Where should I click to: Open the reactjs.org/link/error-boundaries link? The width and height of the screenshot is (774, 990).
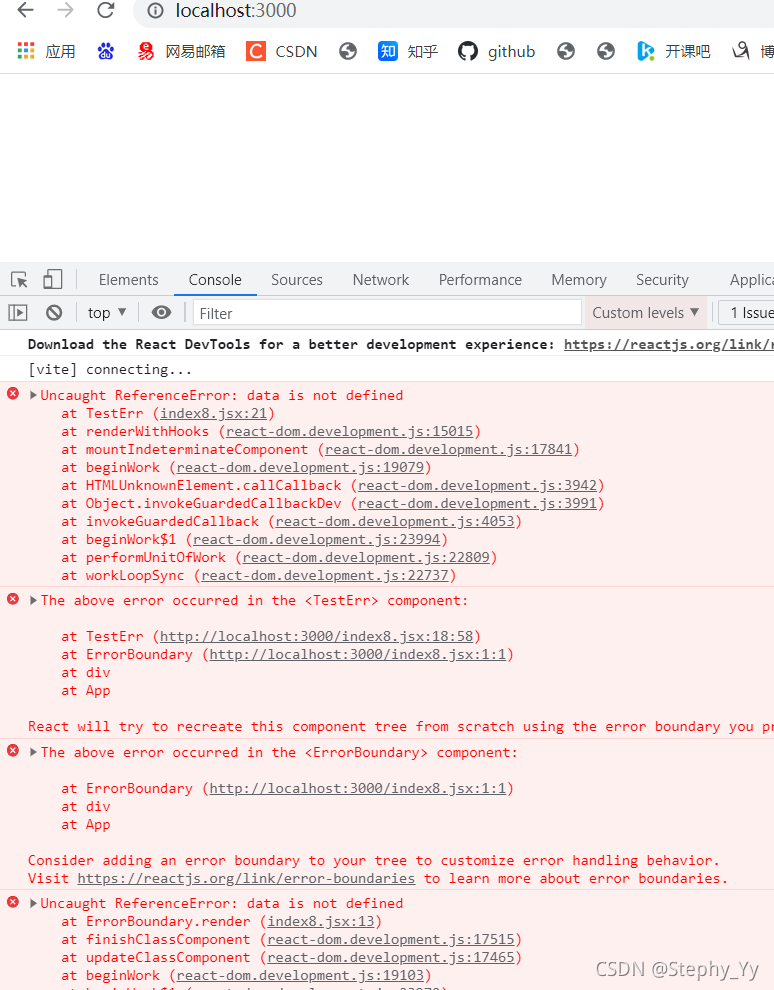[x=246, y=878]
